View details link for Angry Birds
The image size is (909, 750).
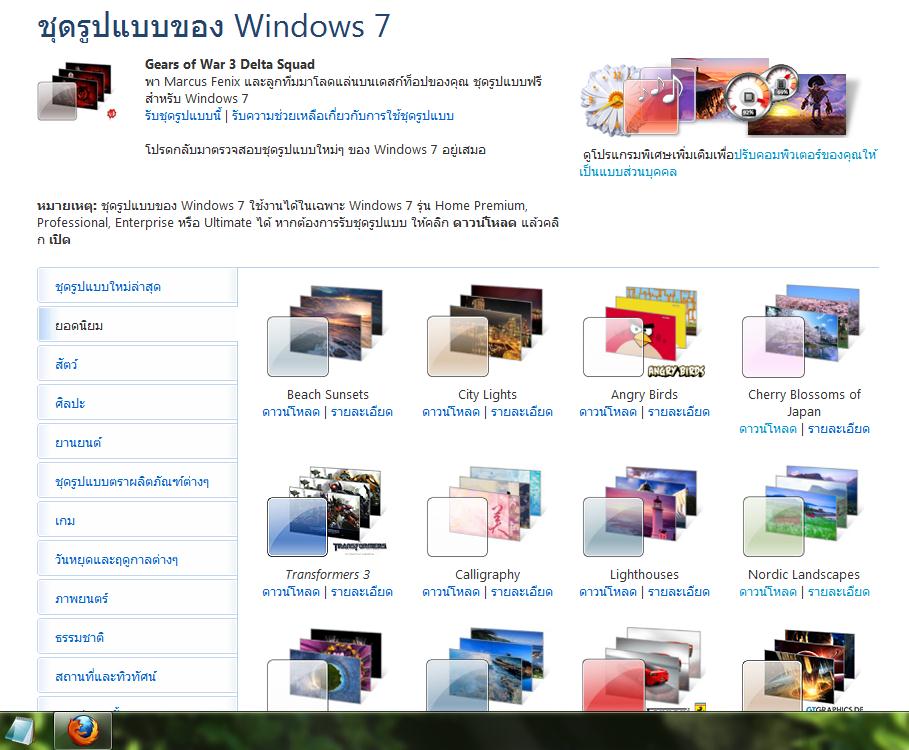pos(679,412)
